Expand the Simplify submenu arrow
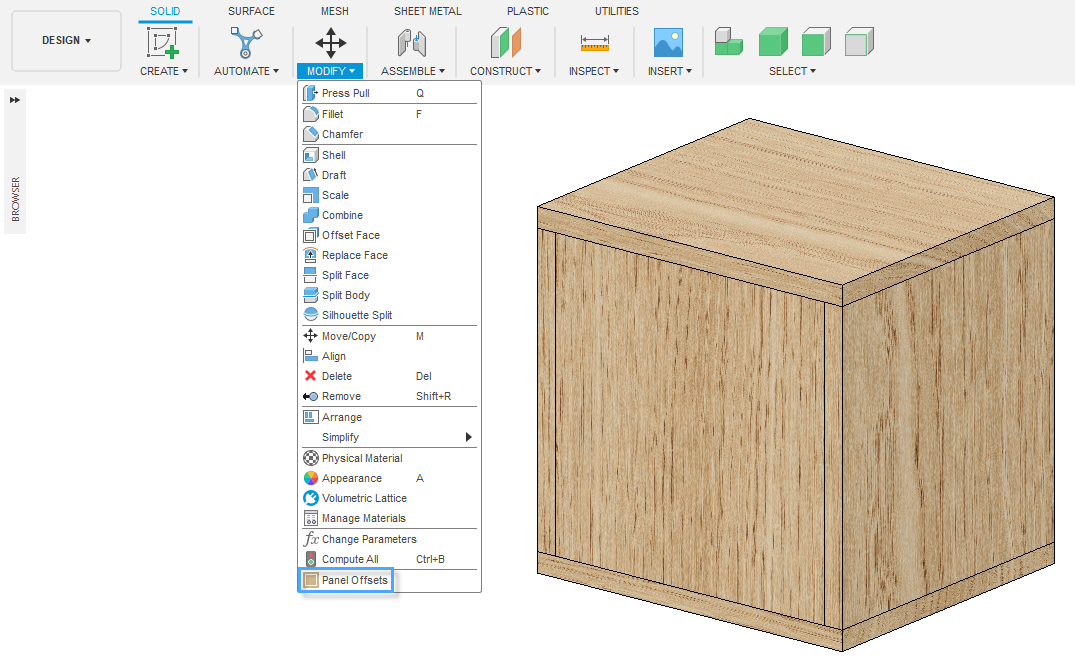 468,437
